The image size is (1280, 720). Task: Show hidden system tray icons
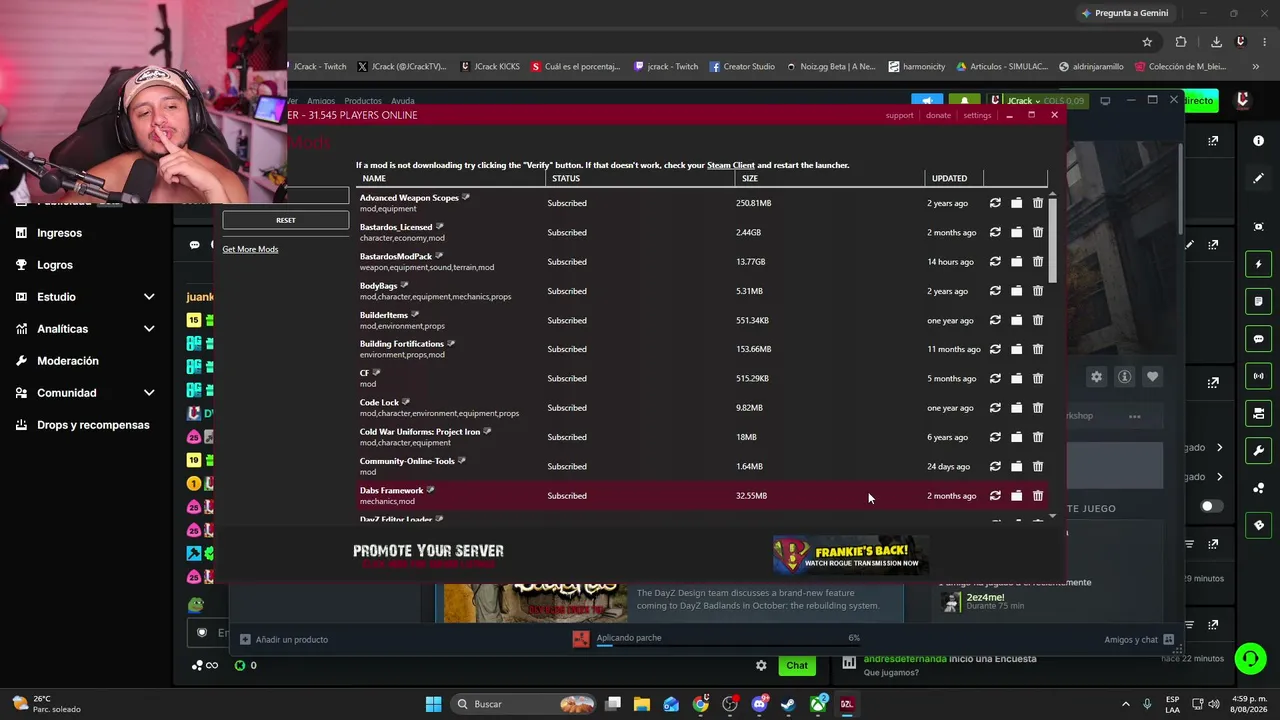point(1125,704)
